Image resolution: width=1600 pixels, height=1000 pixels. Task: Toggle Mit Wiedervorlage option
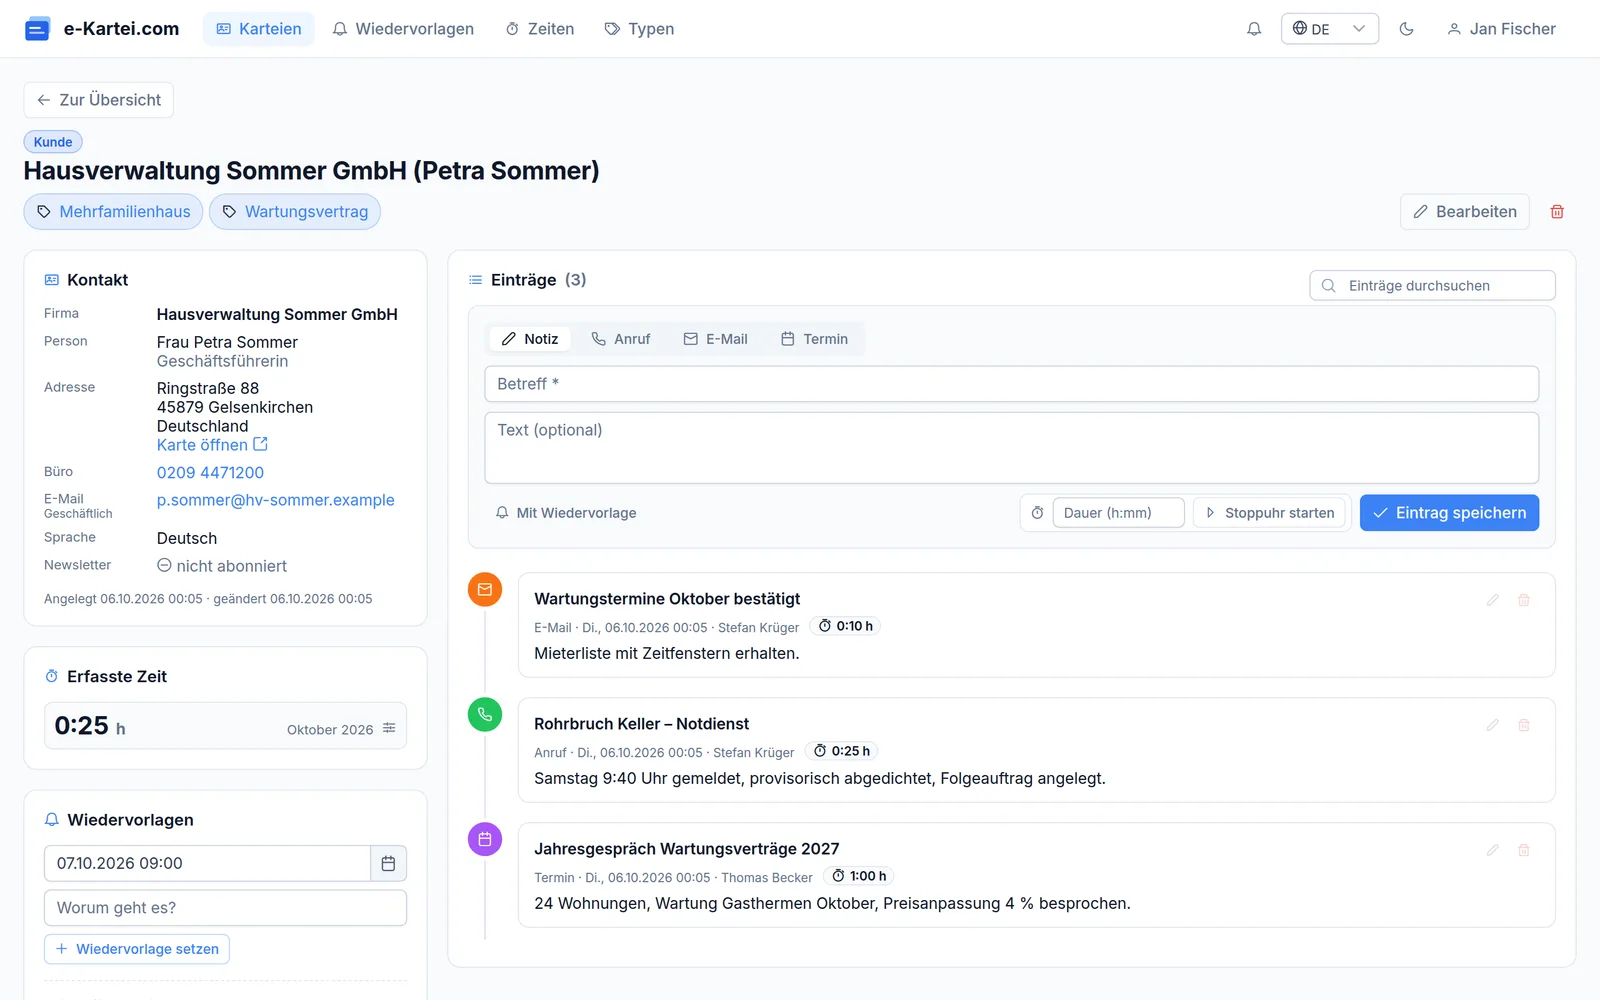(566, 513)
